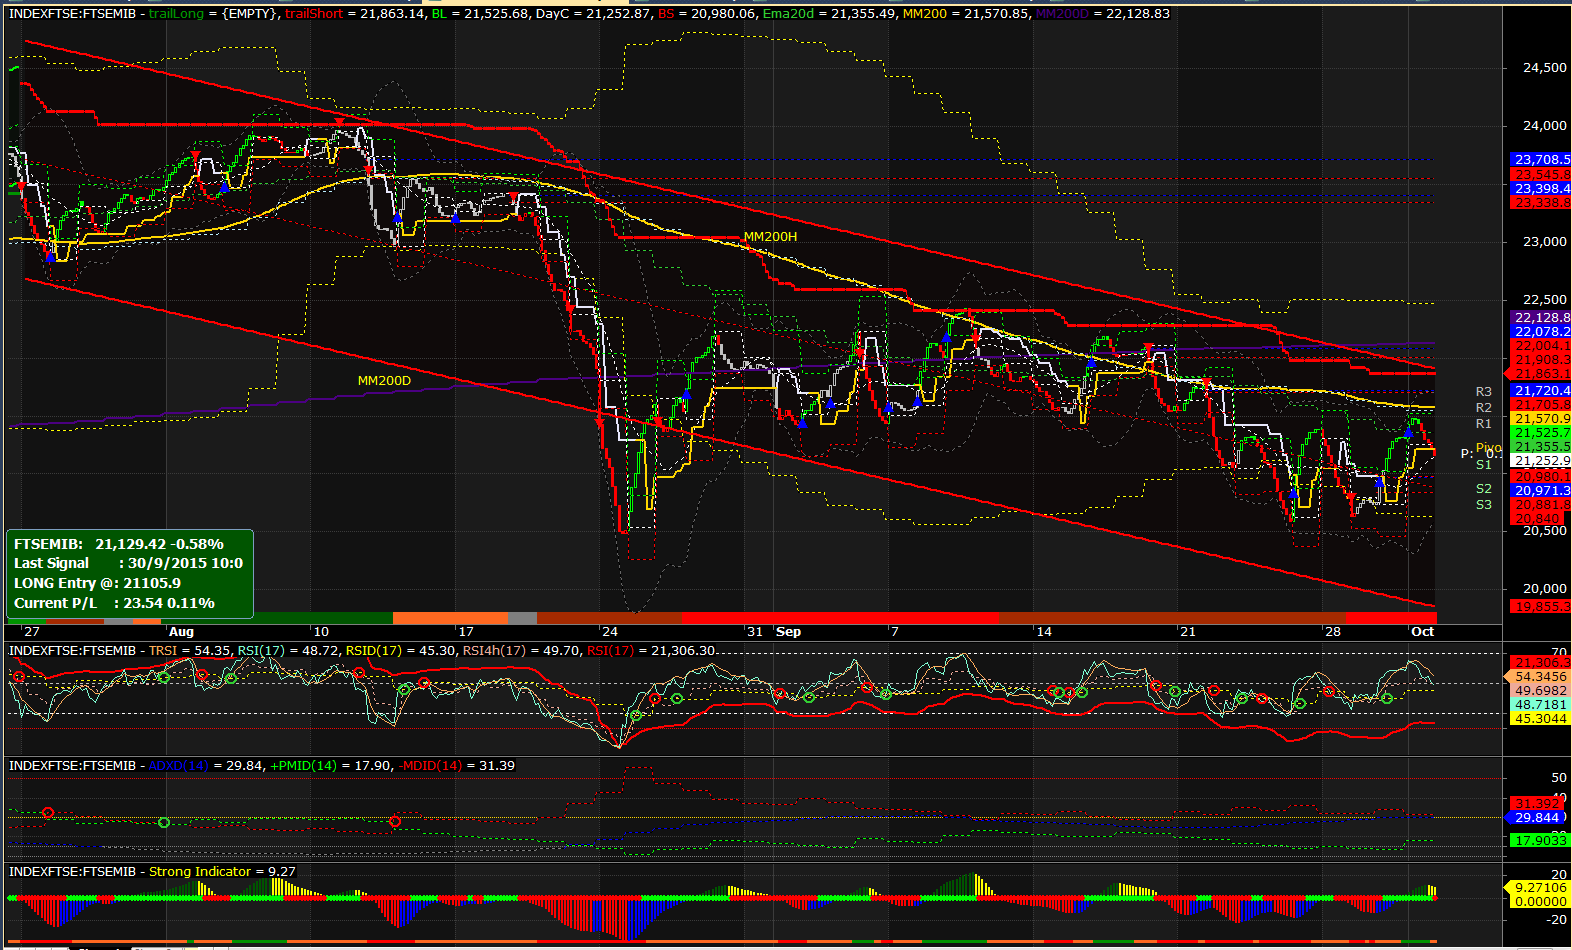Click the 21,570.9 yellow MM200 price tag
The height and width of the screenshot is (950, 1572).
point(1541,419)
